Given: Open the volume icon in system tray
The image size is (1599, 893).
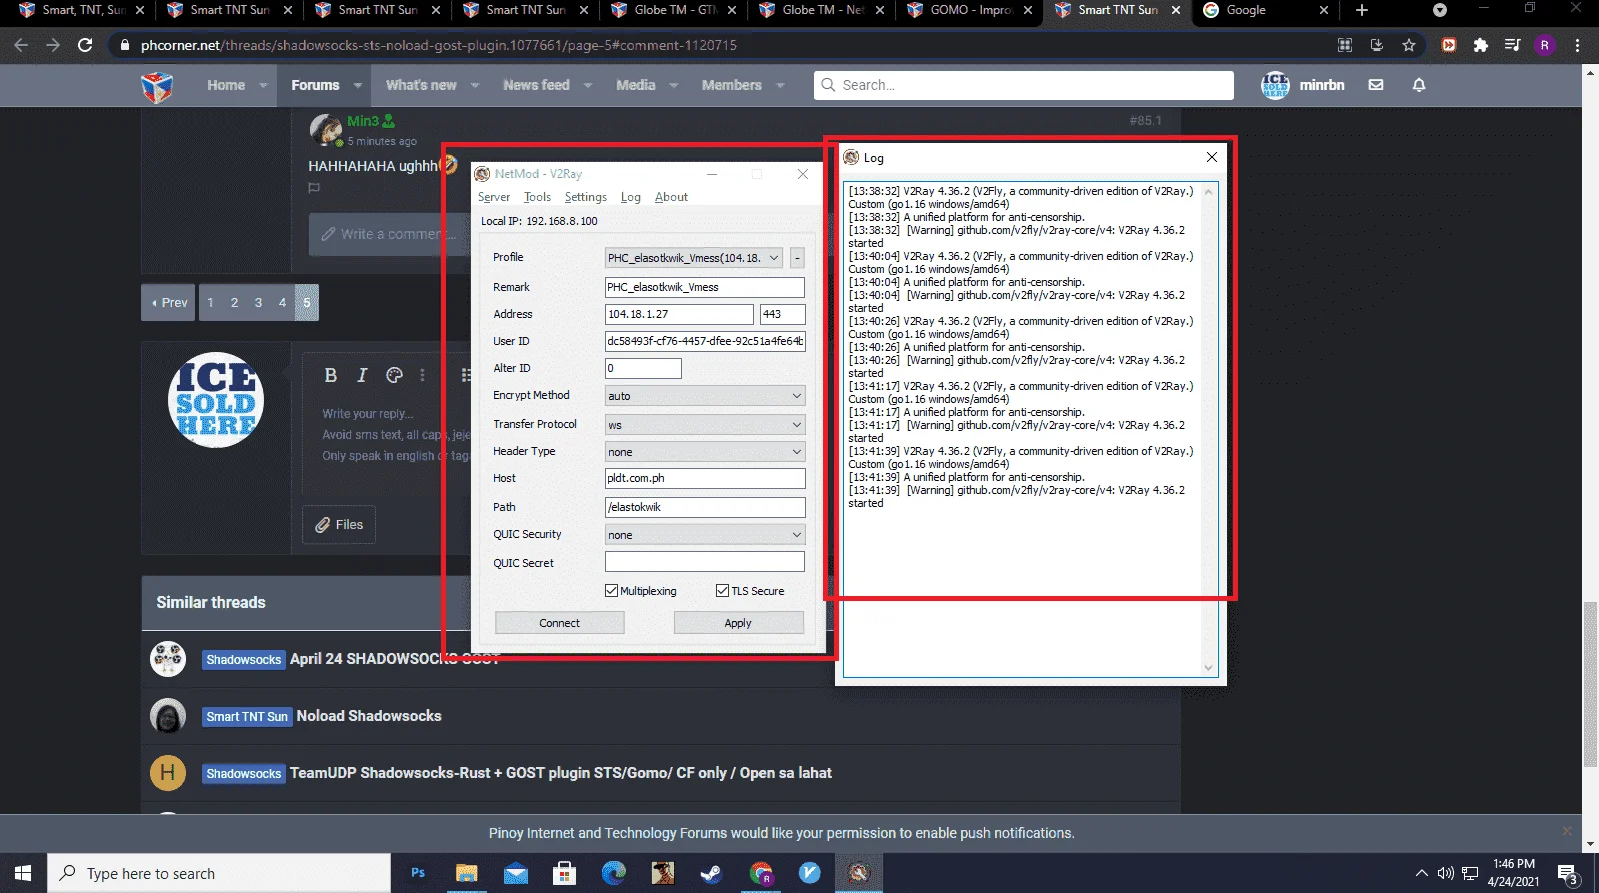Looking at the screenshot, I should [1445, 873].
